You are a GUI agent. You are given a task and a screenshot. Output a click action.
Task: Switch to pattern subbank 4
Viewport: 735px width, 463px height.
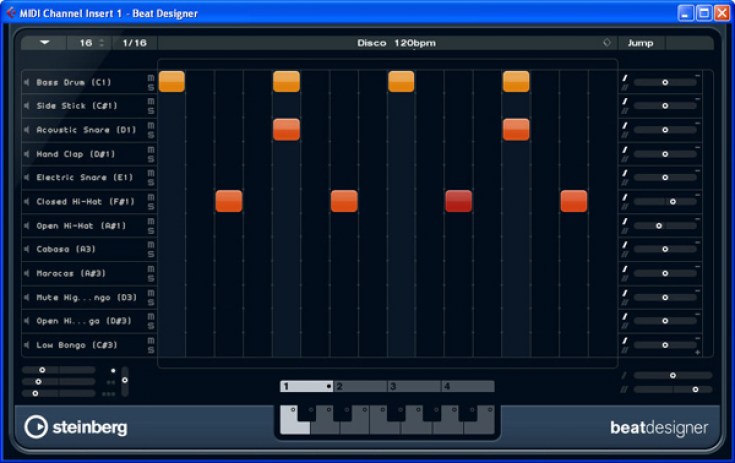pyautogui.click(x=467, y=386)
